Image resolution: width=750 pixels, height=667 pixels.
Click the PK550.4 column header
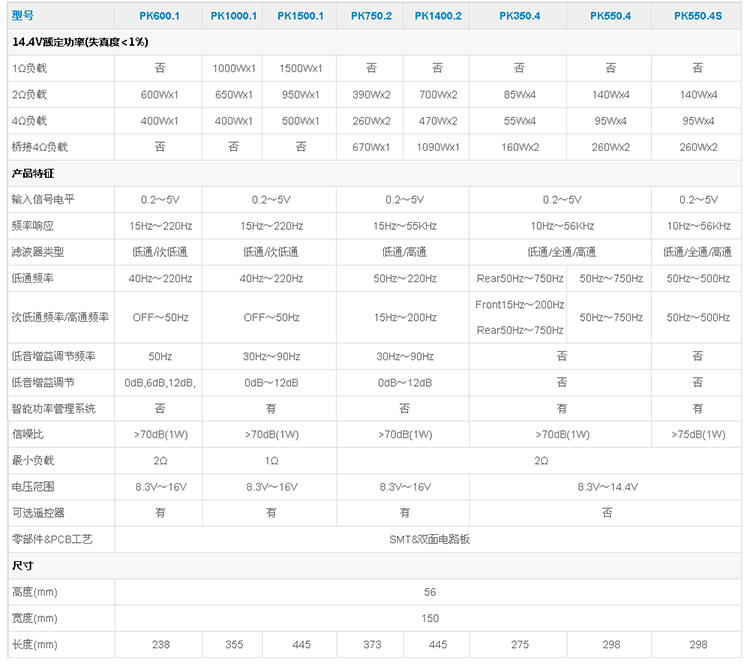coord(610,16)
